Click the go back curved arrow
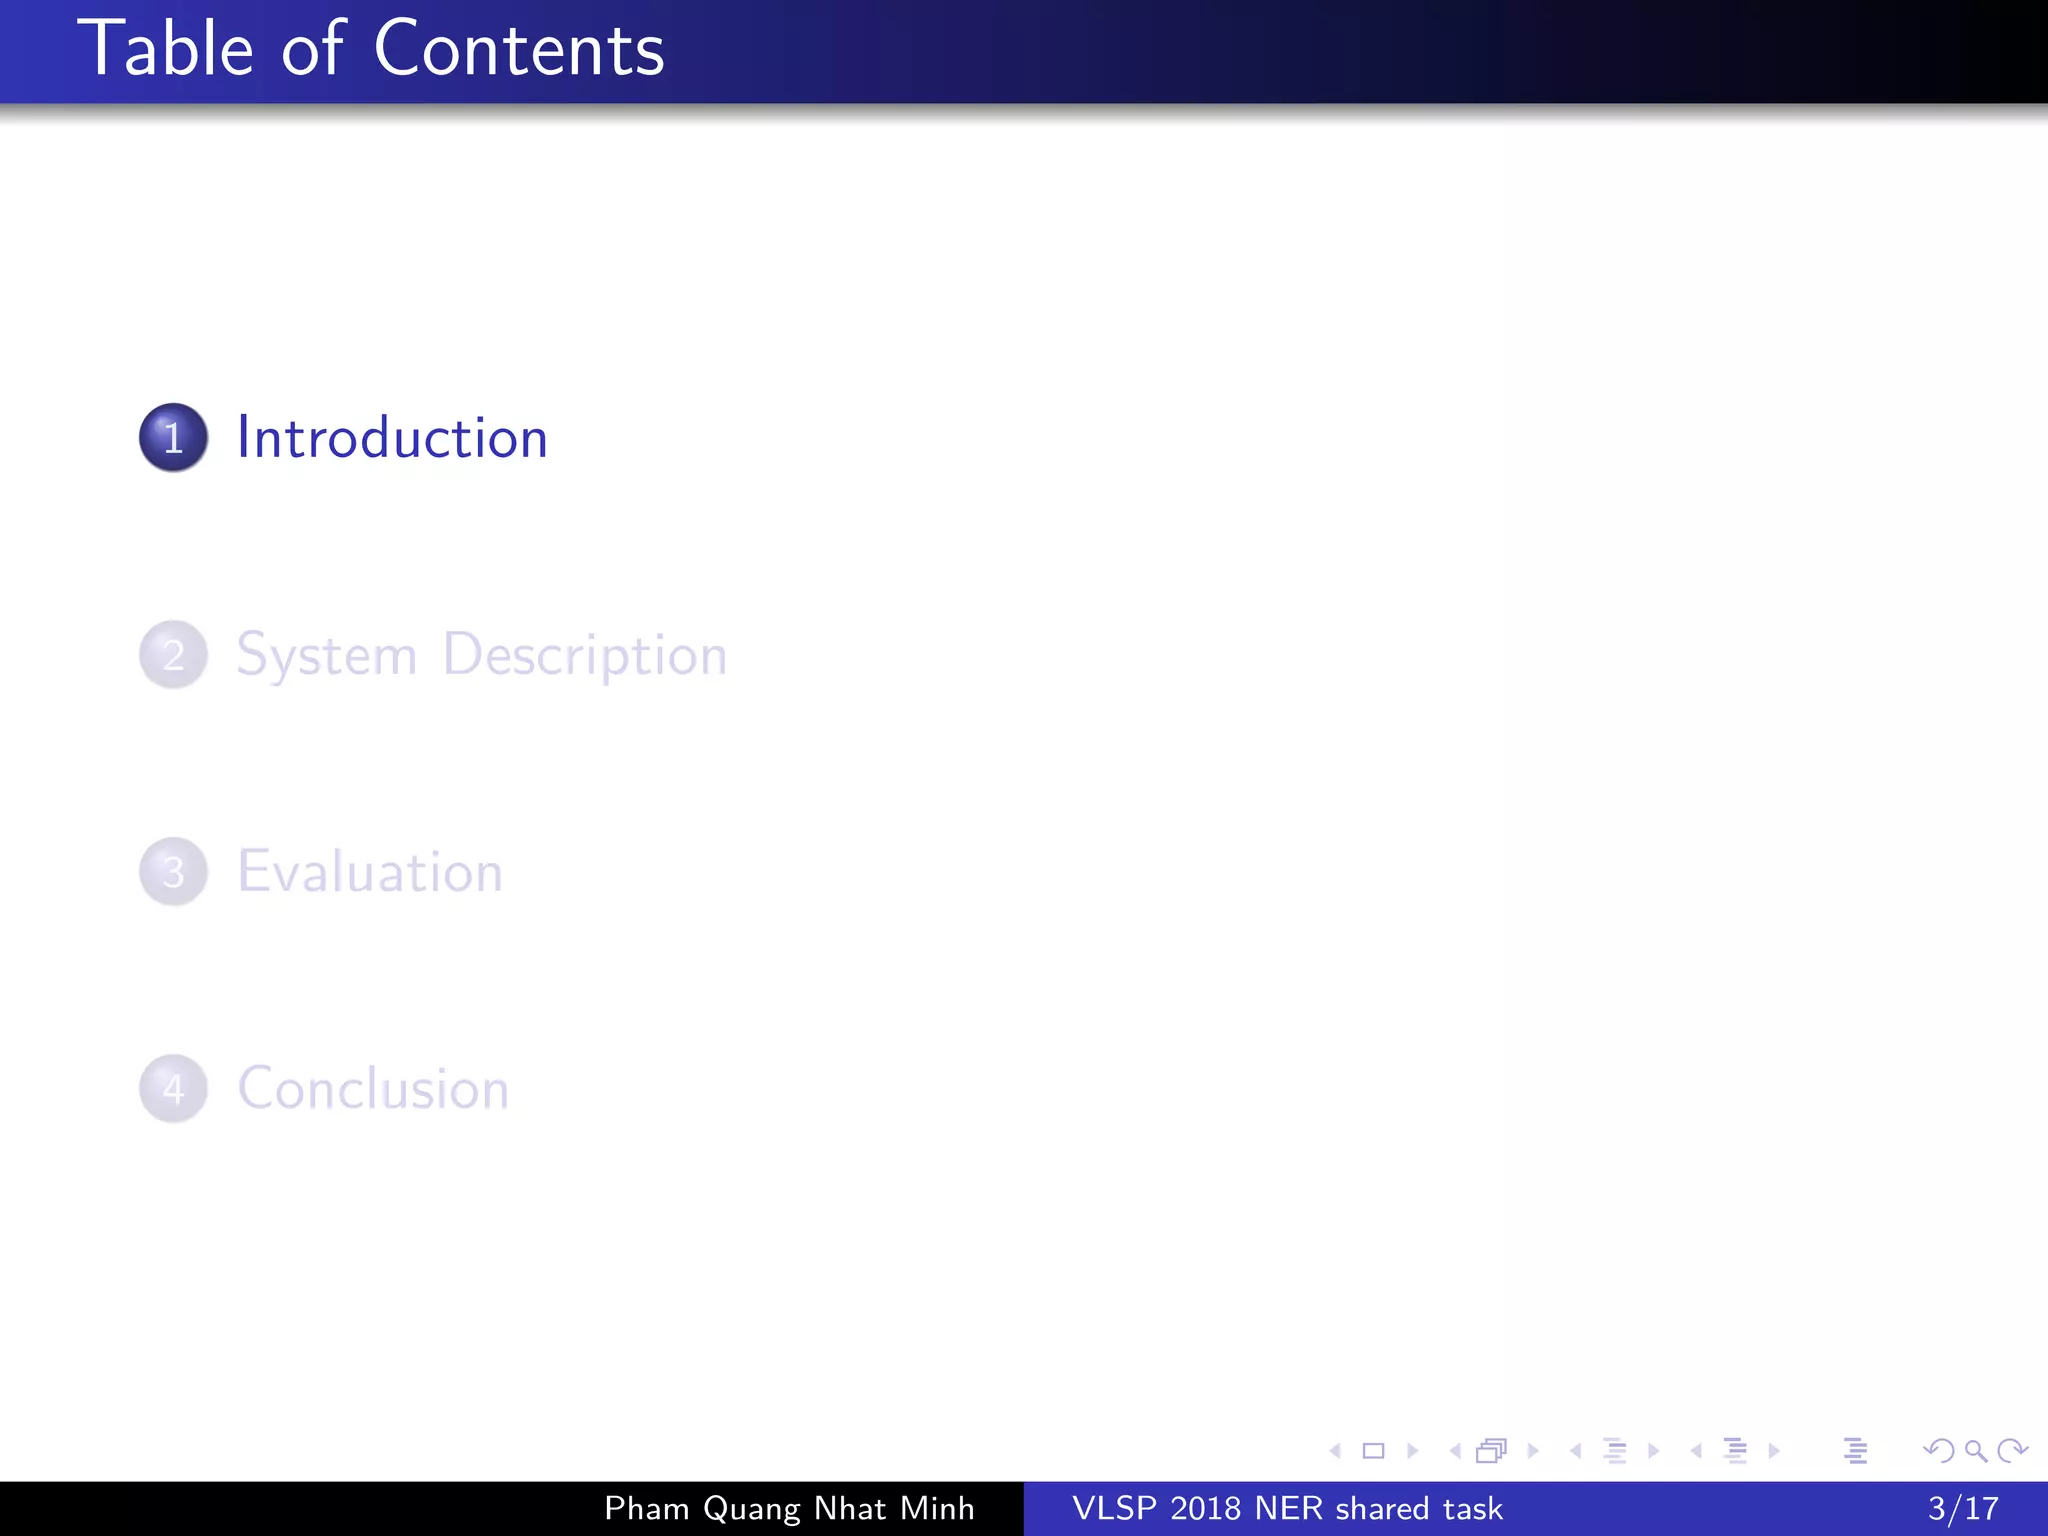This screenshot has height=1536, width=2048. [x=1938, y=1451]
